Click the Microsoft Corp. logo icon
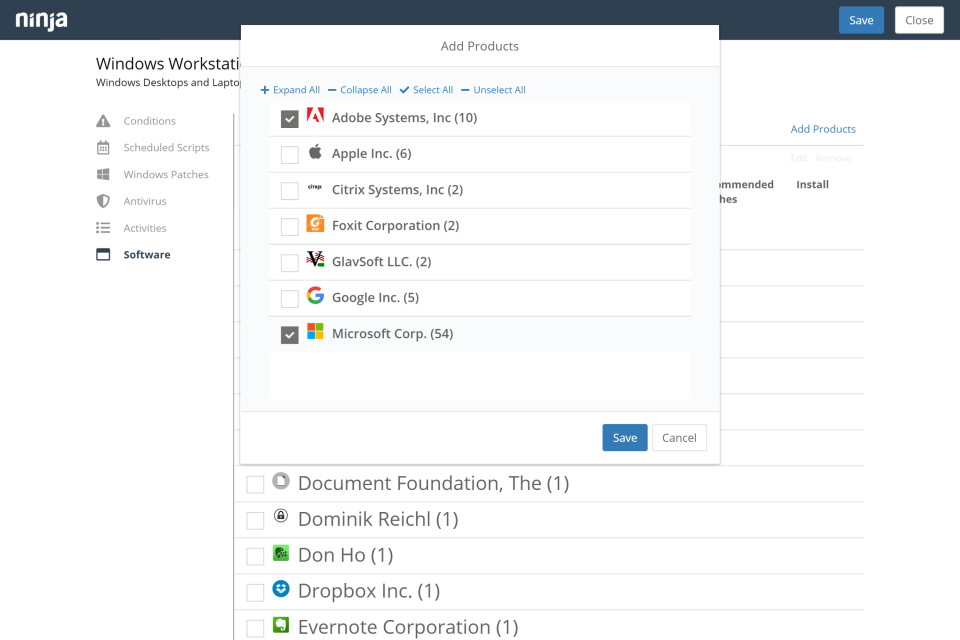The image size is (960, 640). click(315, 332)
